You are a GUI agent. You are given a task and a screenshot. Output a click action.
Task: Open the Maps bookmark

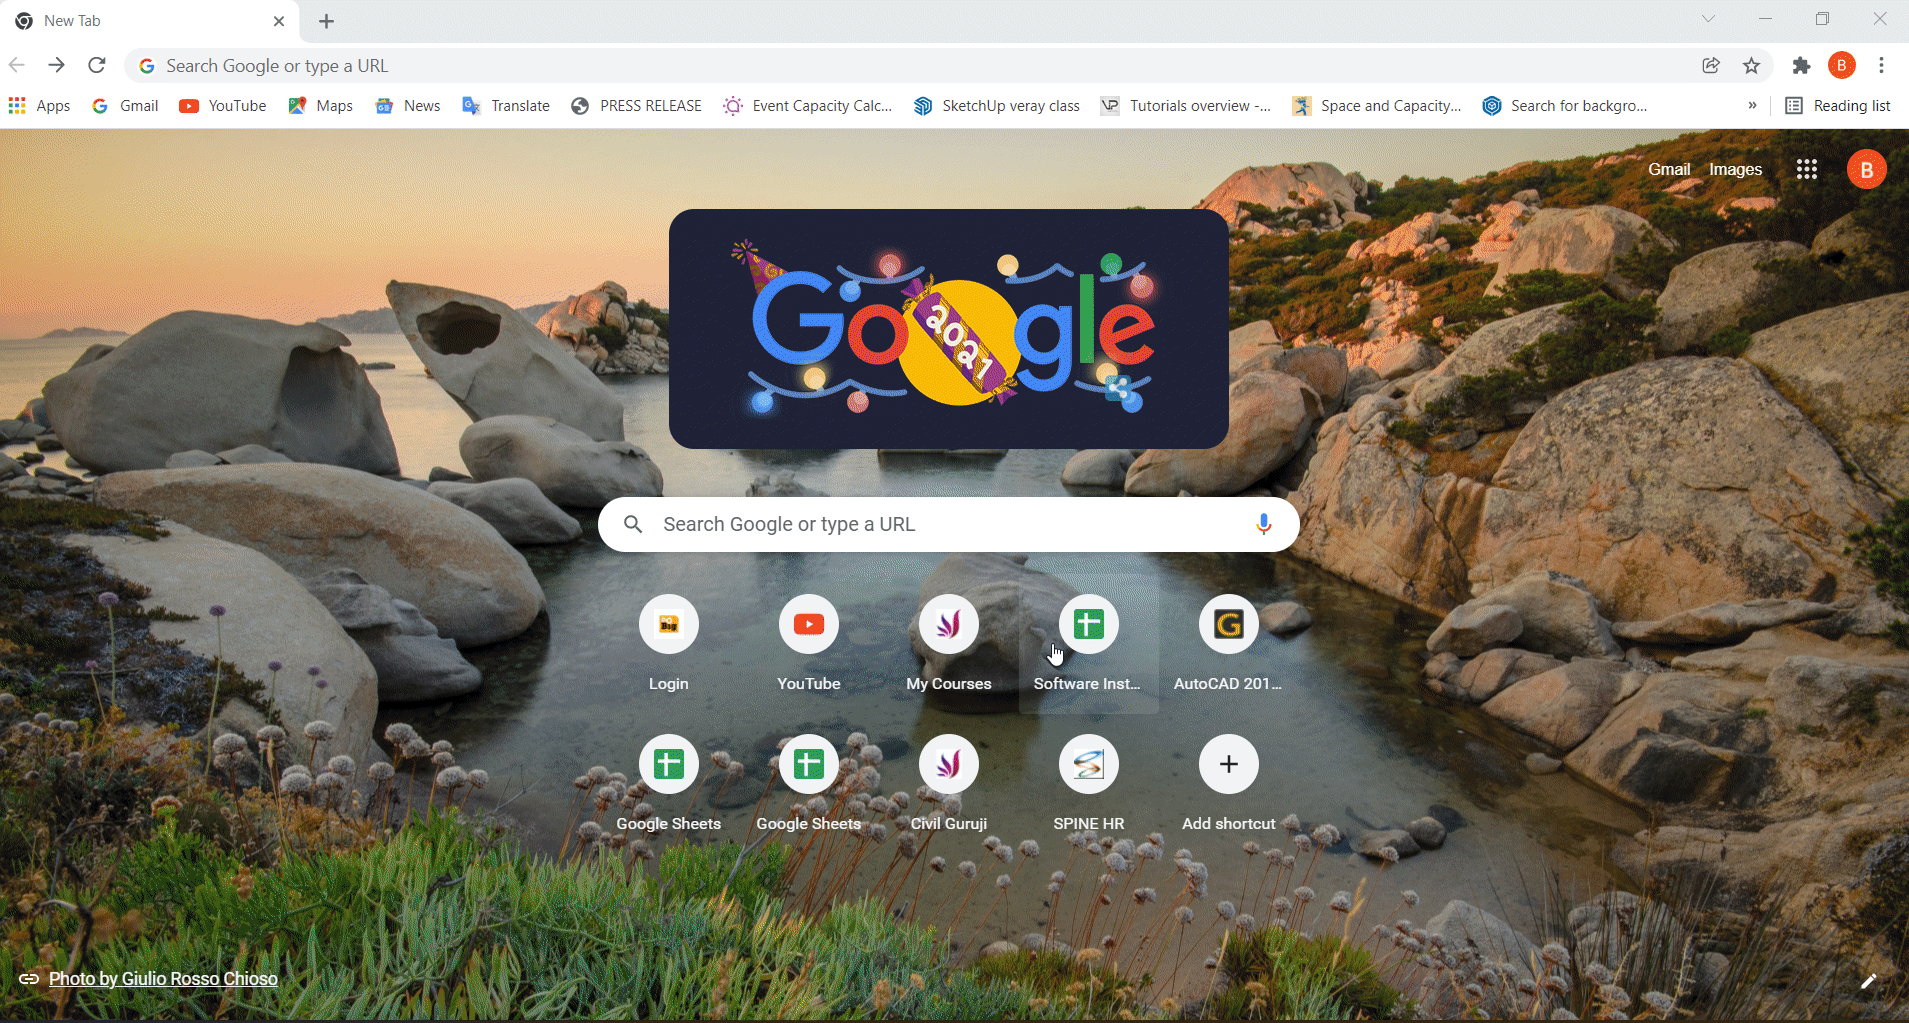[x=321, y=105]
